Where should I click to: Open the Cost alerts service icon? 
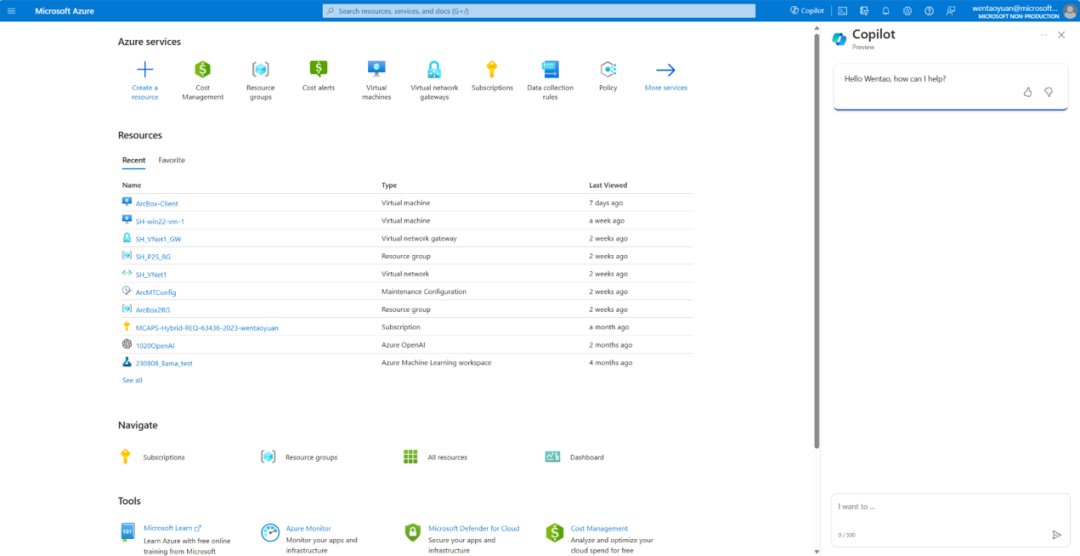pyautogui.click(x=318, y=68)
